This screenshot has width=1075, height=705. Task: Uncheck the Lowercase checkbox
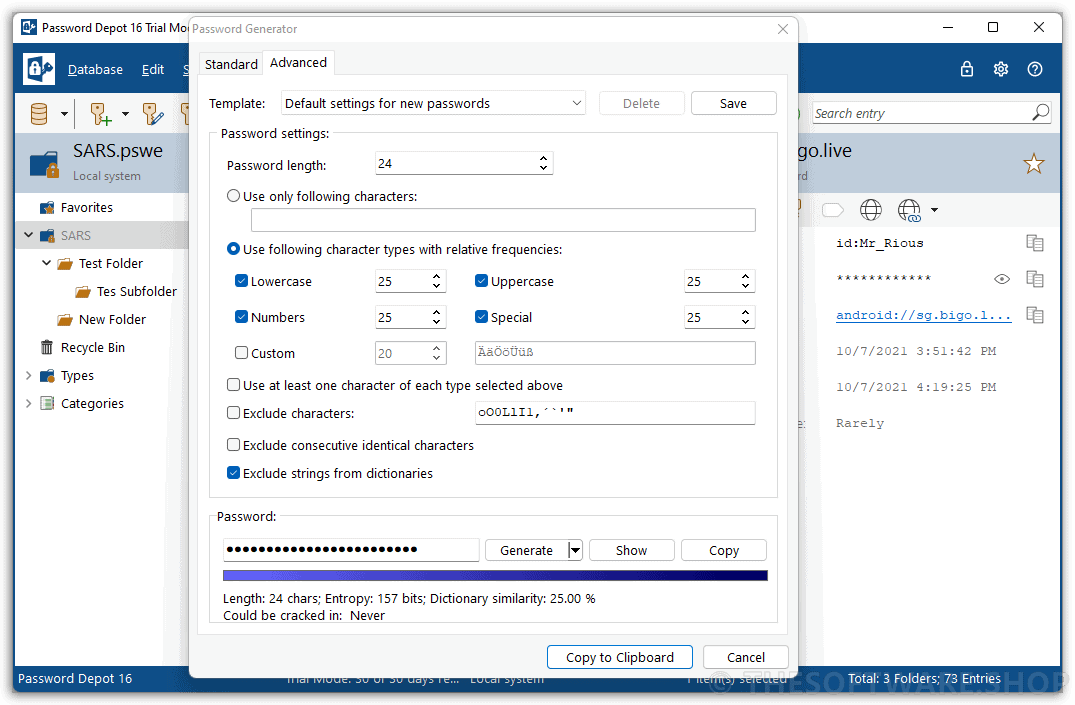coord(241,280)
